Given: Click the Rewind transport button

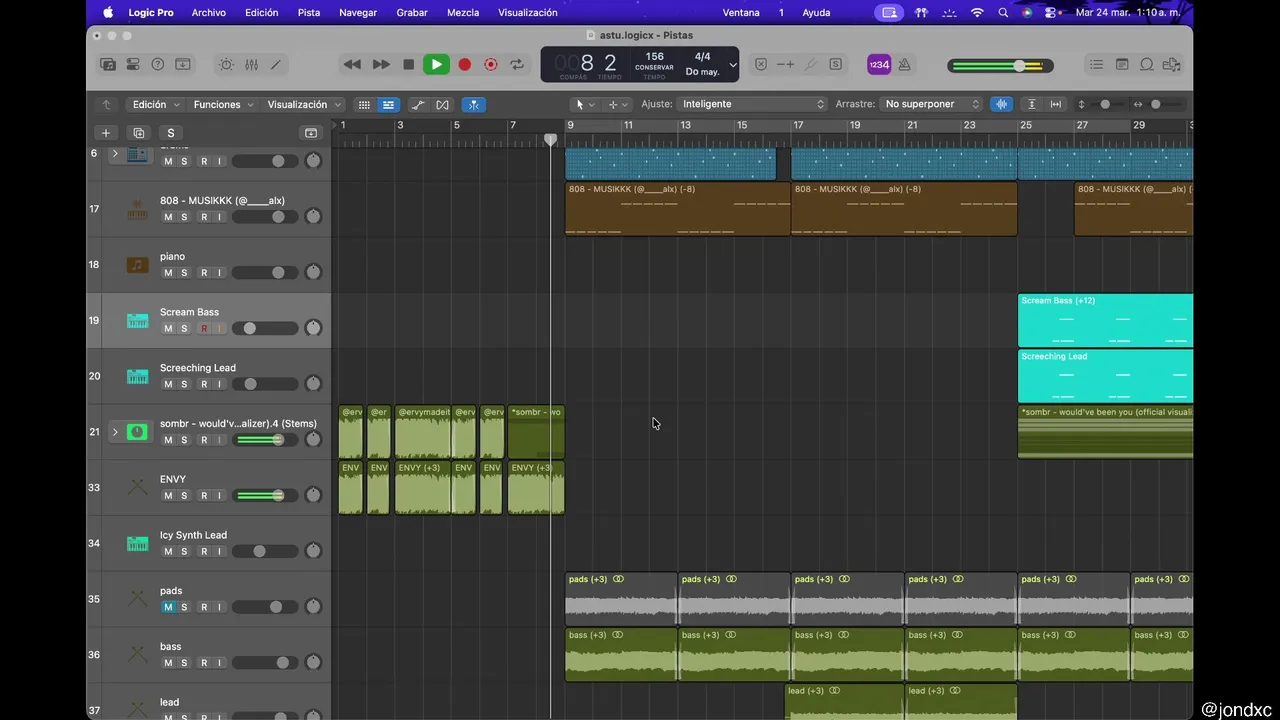Looking at the screenshot, I should coord(352,64).
